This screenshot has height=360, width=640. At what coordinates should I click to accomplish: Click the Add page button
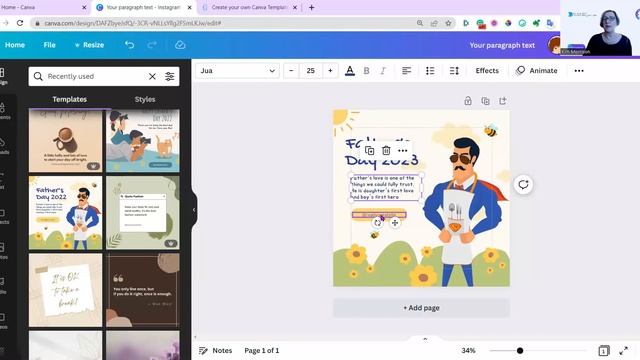(x=421, y=308)
